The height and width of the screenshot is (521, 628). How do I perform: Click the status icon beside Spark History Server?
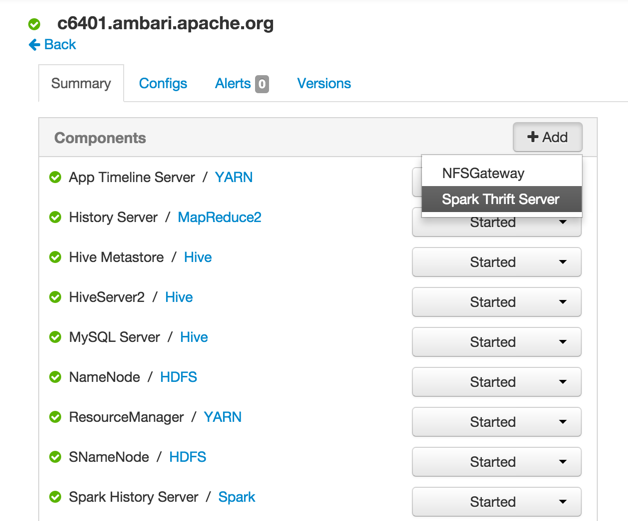[55, 498]
